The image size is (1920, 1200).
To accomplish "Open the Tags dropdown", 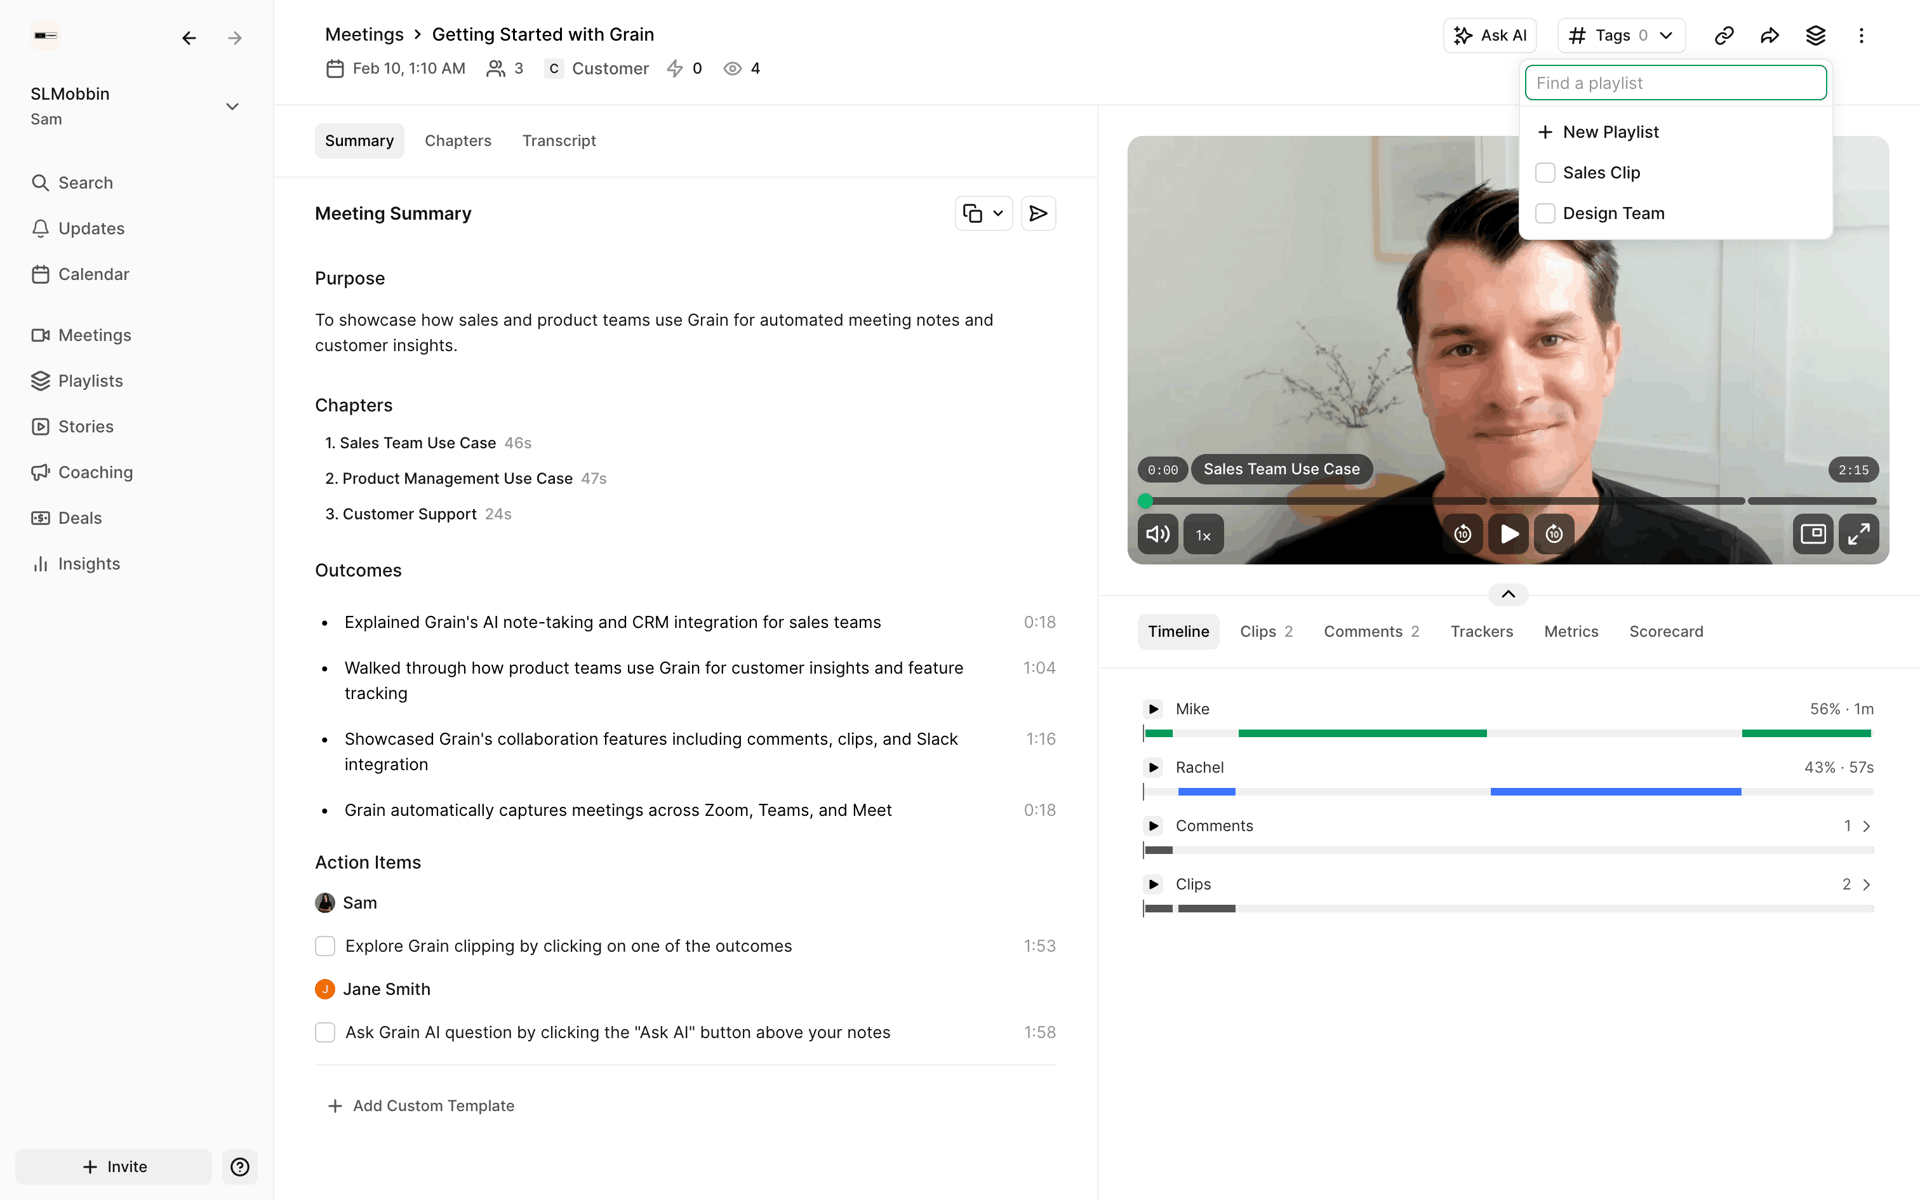I will point(1621,36).
